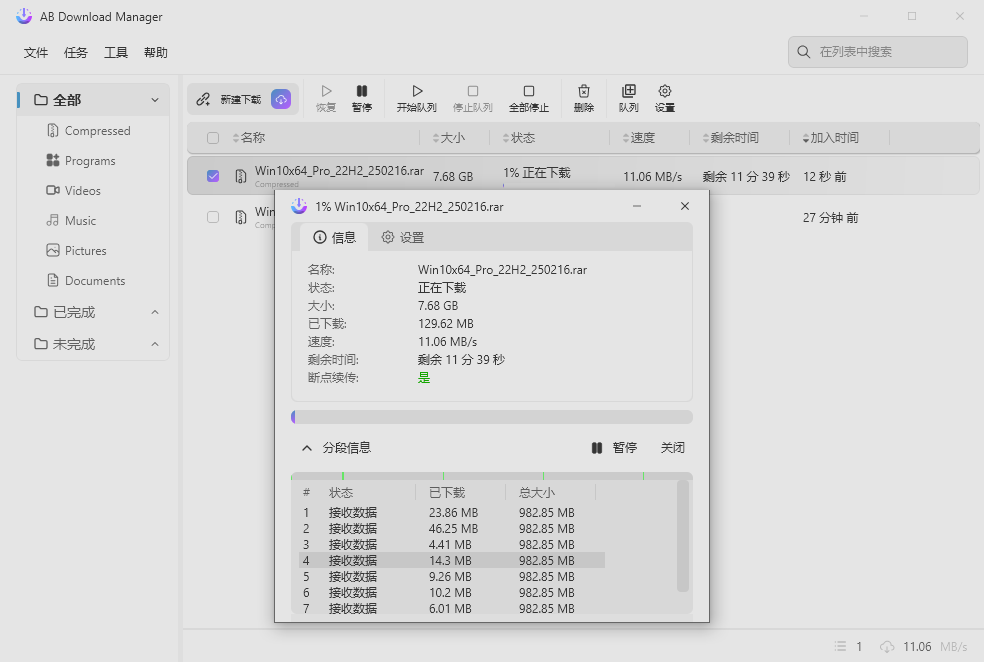Image resolution: width=984 pixels, height=662 pixels.
Task: Sort by 状态 column header in the main list
Action: (x=519, y=138)
